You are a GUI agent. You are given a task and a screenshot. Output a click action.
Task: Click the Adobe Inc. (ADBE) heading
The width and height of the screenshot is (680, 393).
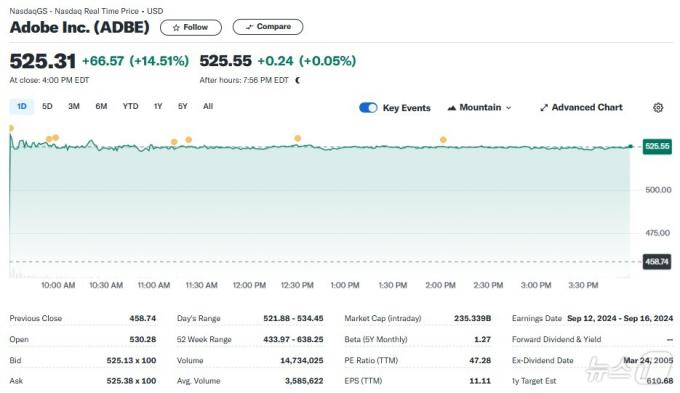tap(80, 27)
